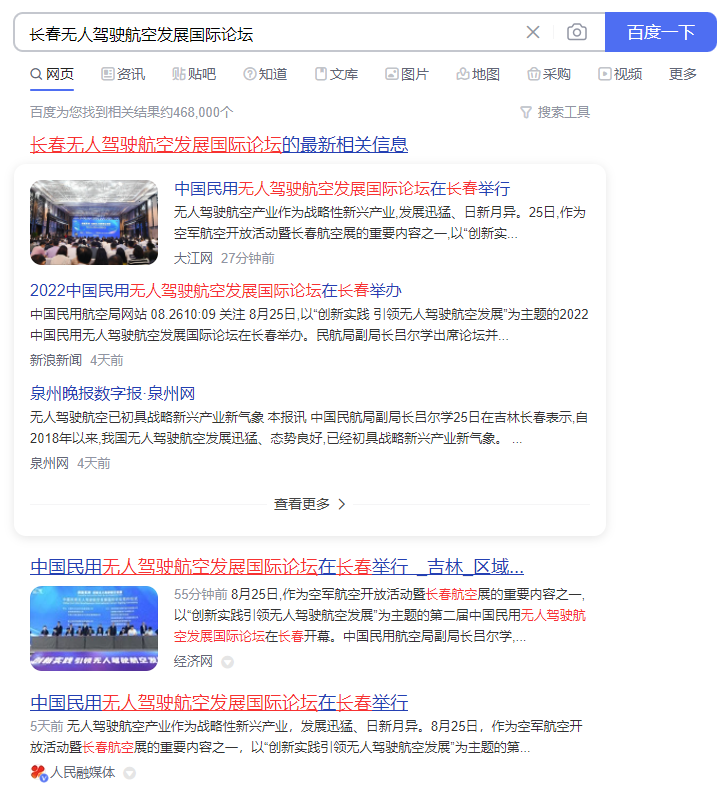The image size is (725, 790).
Task: Click the result count text 约468,000个
Action: click(x=131, y=112)
